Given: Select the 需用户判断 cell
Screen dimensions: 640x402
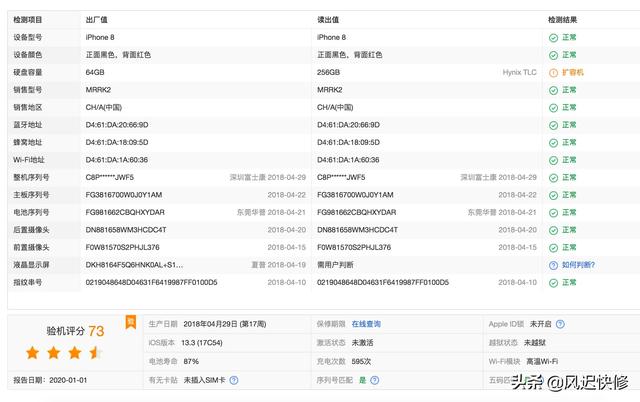Looking at the screenshot, I should click(x=335, y=265).
